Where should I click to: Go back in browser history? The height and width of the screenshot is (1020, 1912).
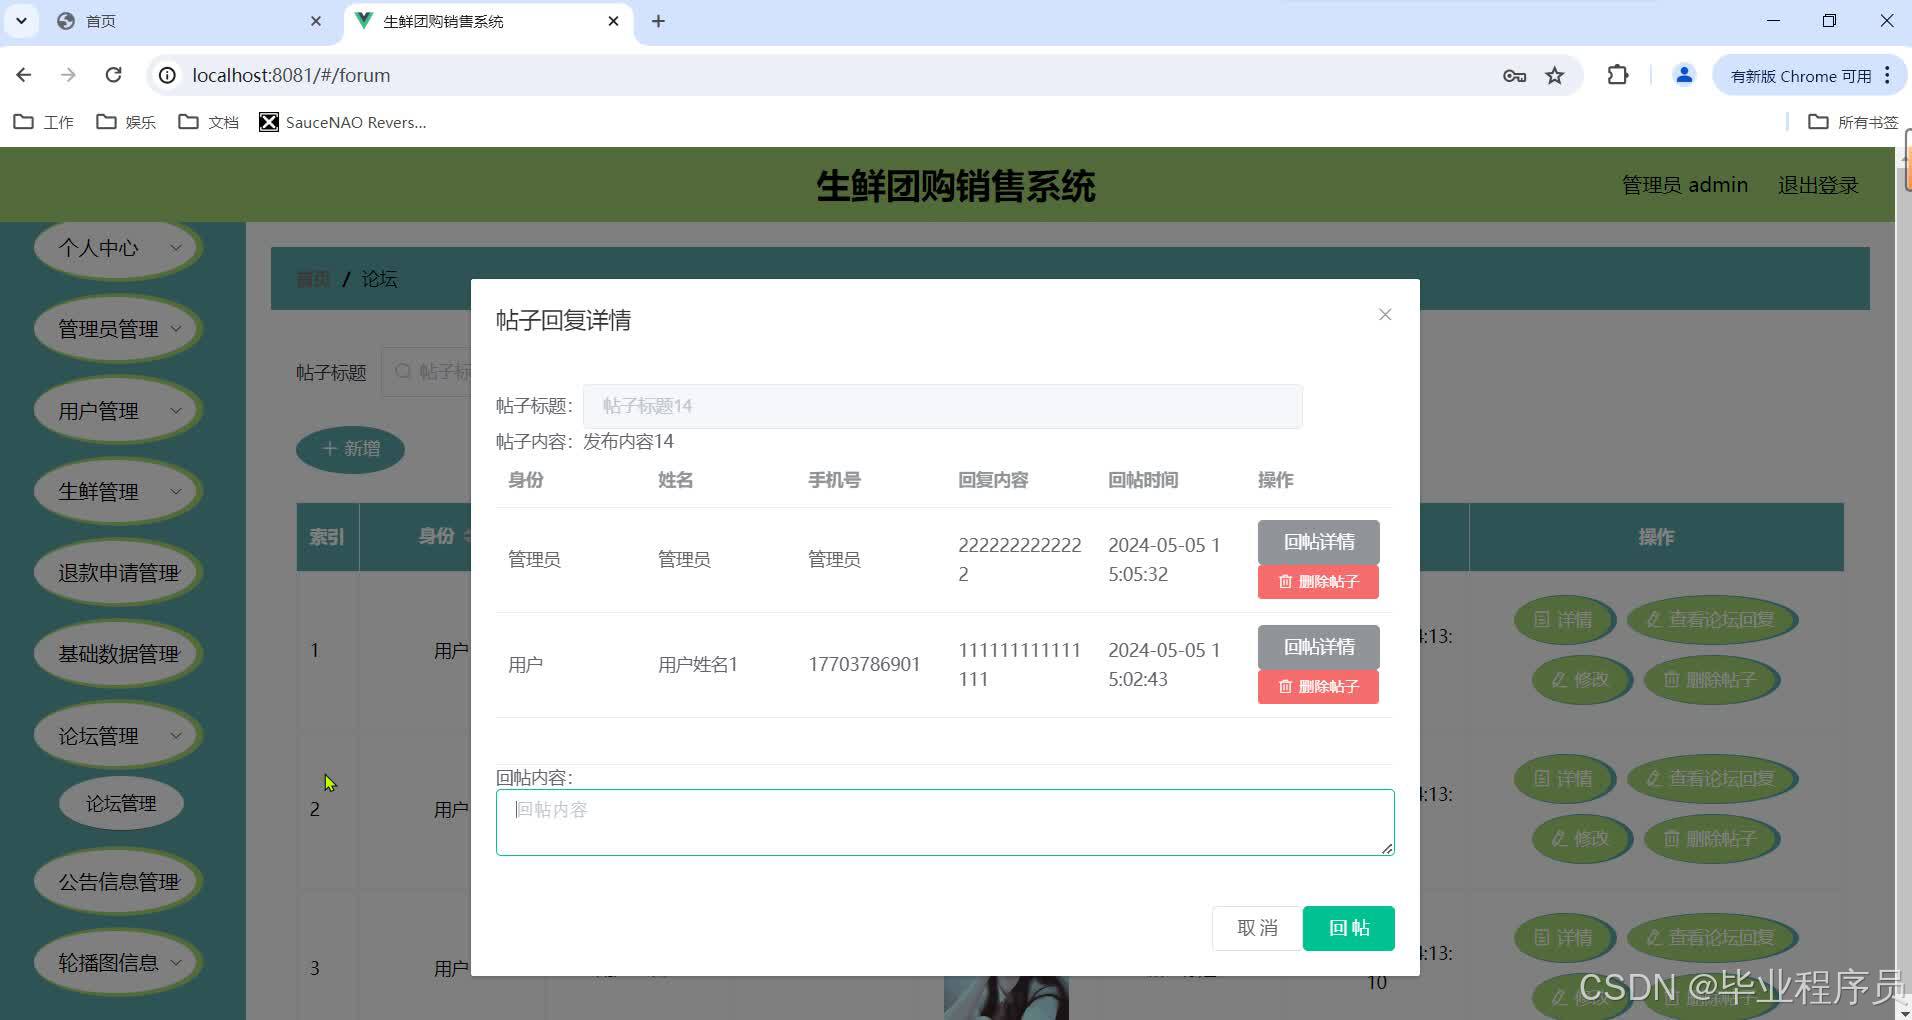(x=24, y=75)
